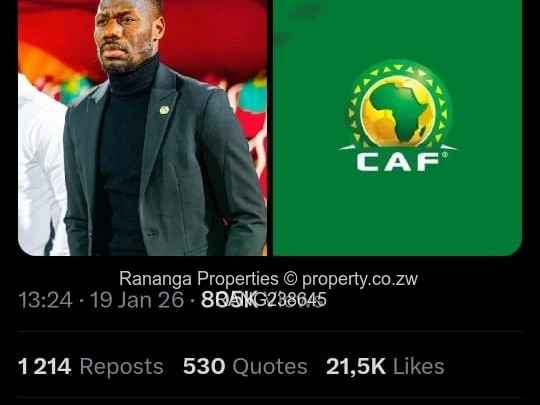Select the 21,5K likes count
The image size is (540, 405).
tap(356, 366)
